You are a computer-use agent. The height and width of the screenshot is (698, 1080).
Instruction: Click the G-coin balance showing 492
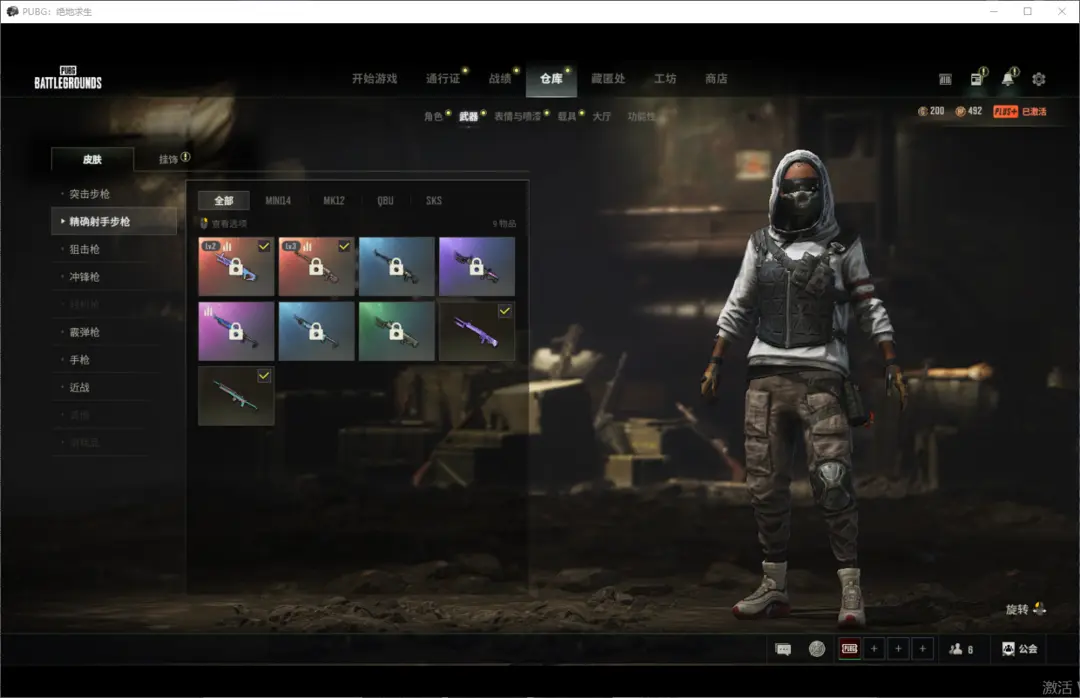click(x=968, y=111)
